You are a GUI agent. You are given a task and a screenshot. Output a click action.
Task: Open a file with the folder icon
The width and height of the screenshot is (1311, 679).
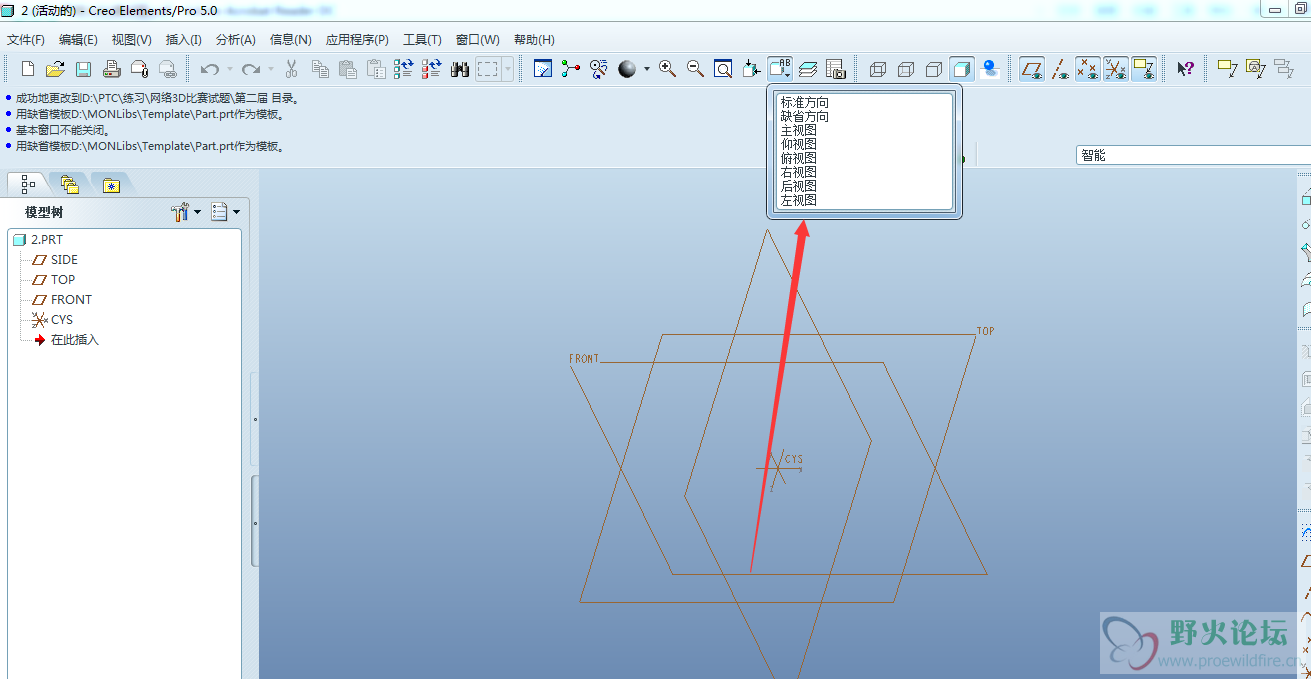click(x=56, y=69)
